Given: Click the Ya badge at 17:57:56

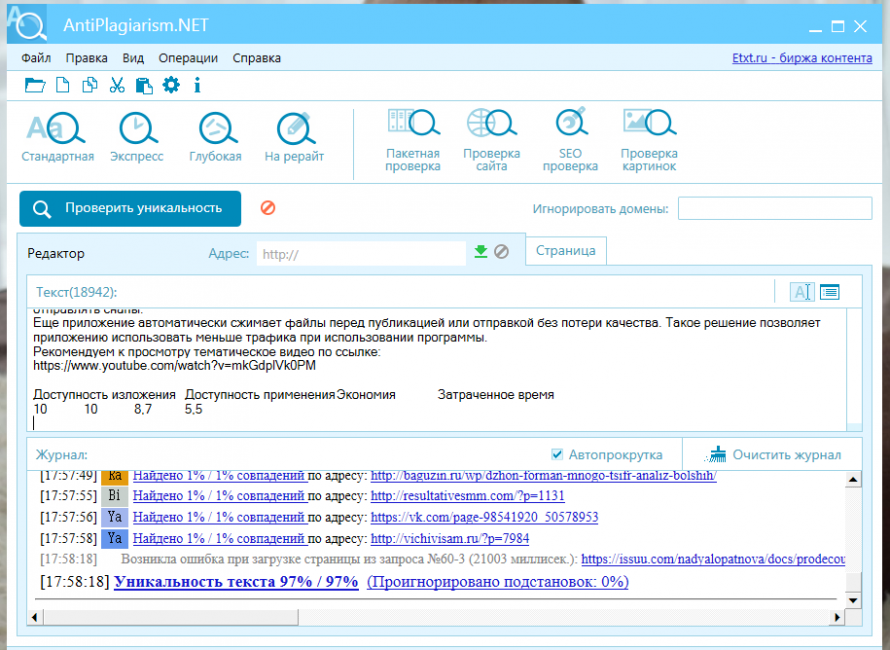Looking at the screenshot, I should 115,517.
